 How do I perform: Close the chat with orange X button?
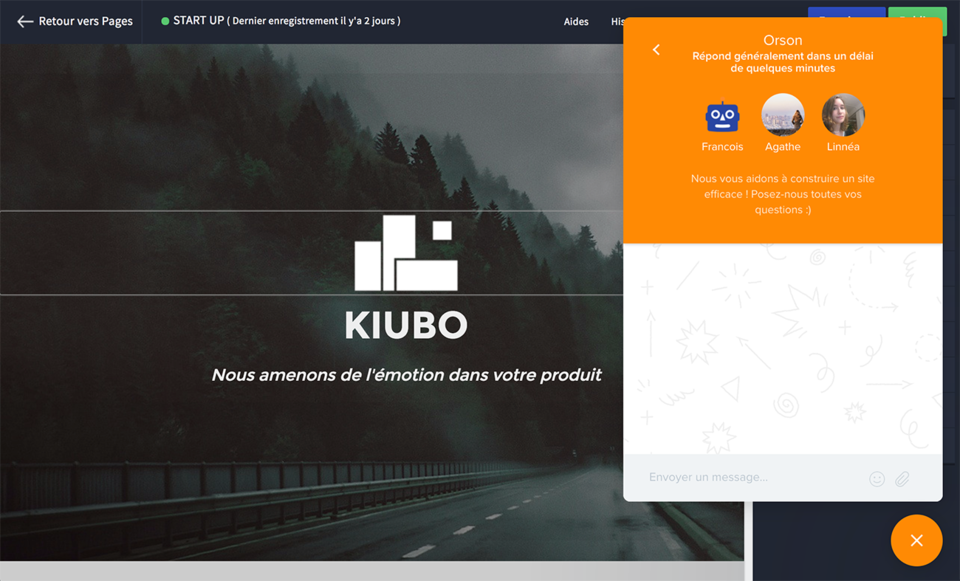coord(916,540)
